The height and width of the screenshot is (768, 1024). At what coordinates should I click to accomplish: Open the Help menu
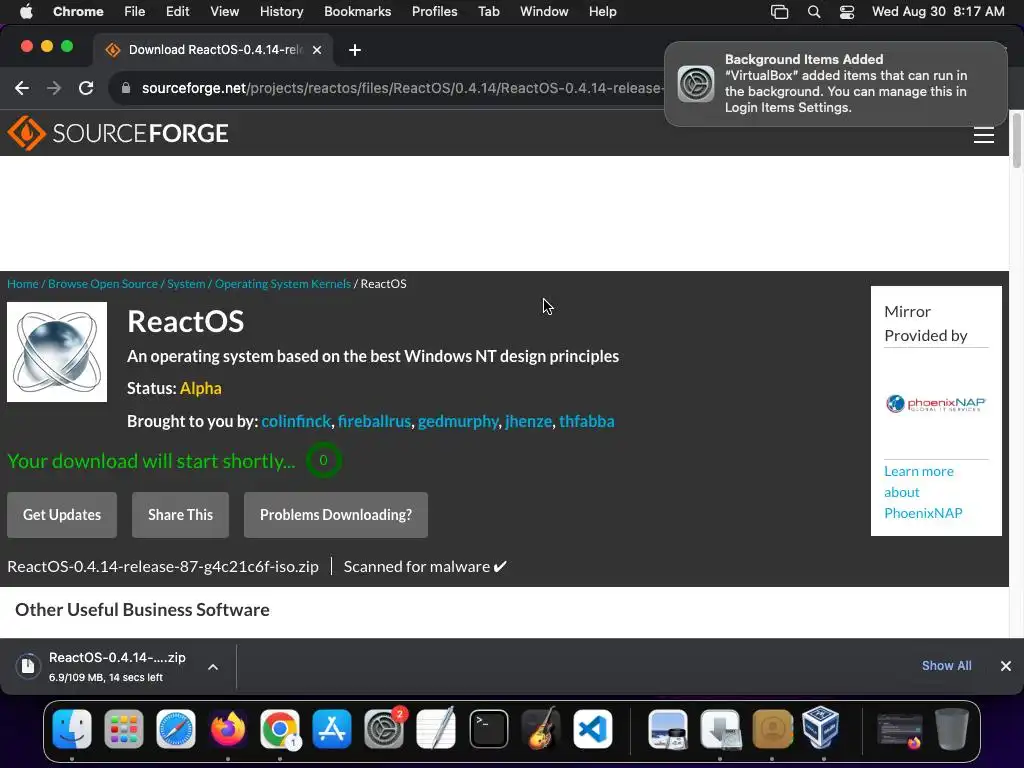pos(602,11)
